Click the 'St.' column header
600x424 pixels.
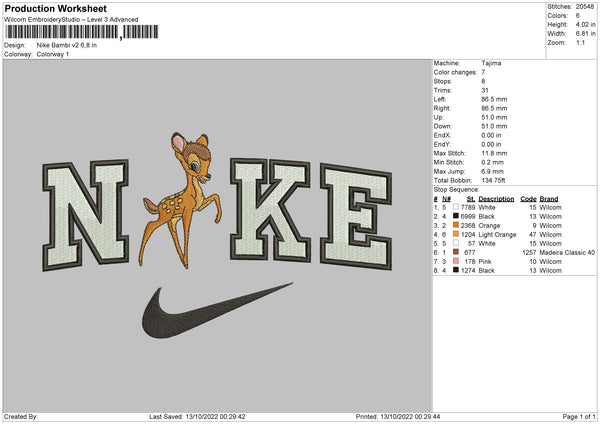point(471,199)
